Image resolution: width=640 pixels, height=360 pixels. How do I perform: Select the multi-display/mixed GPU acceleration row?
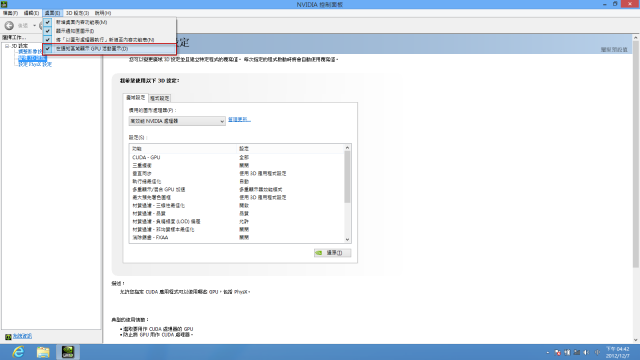pos(237,189)
